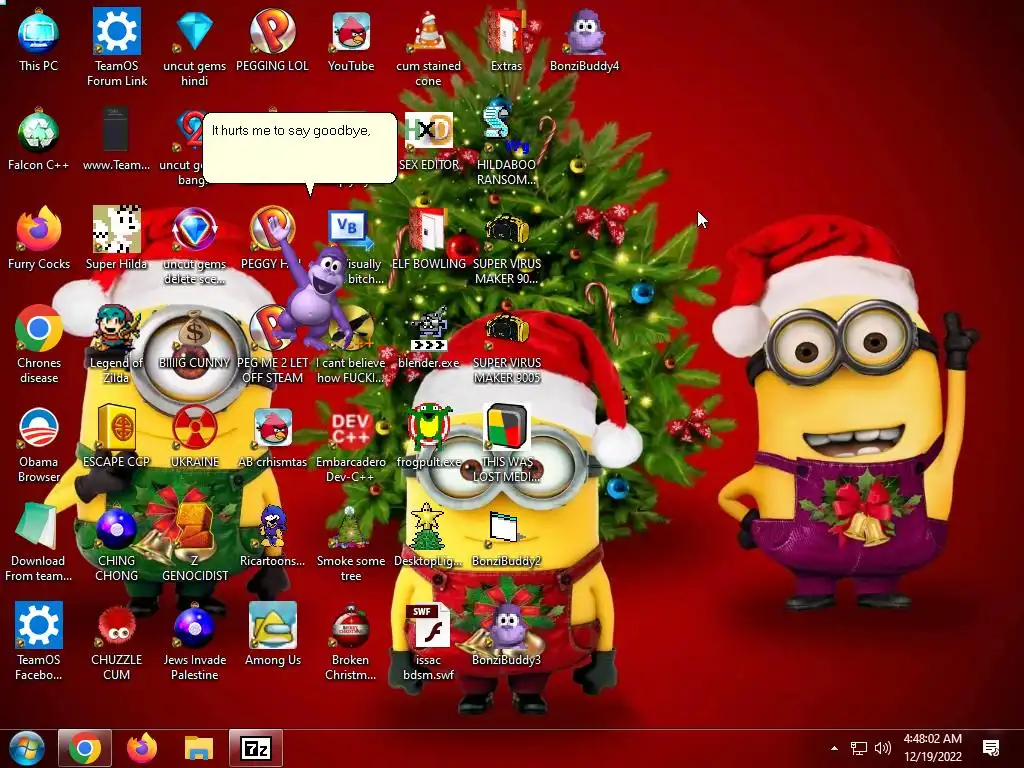1024x768 pixels.
Task: Open network status tray icon
Action: tap(858, 748)
